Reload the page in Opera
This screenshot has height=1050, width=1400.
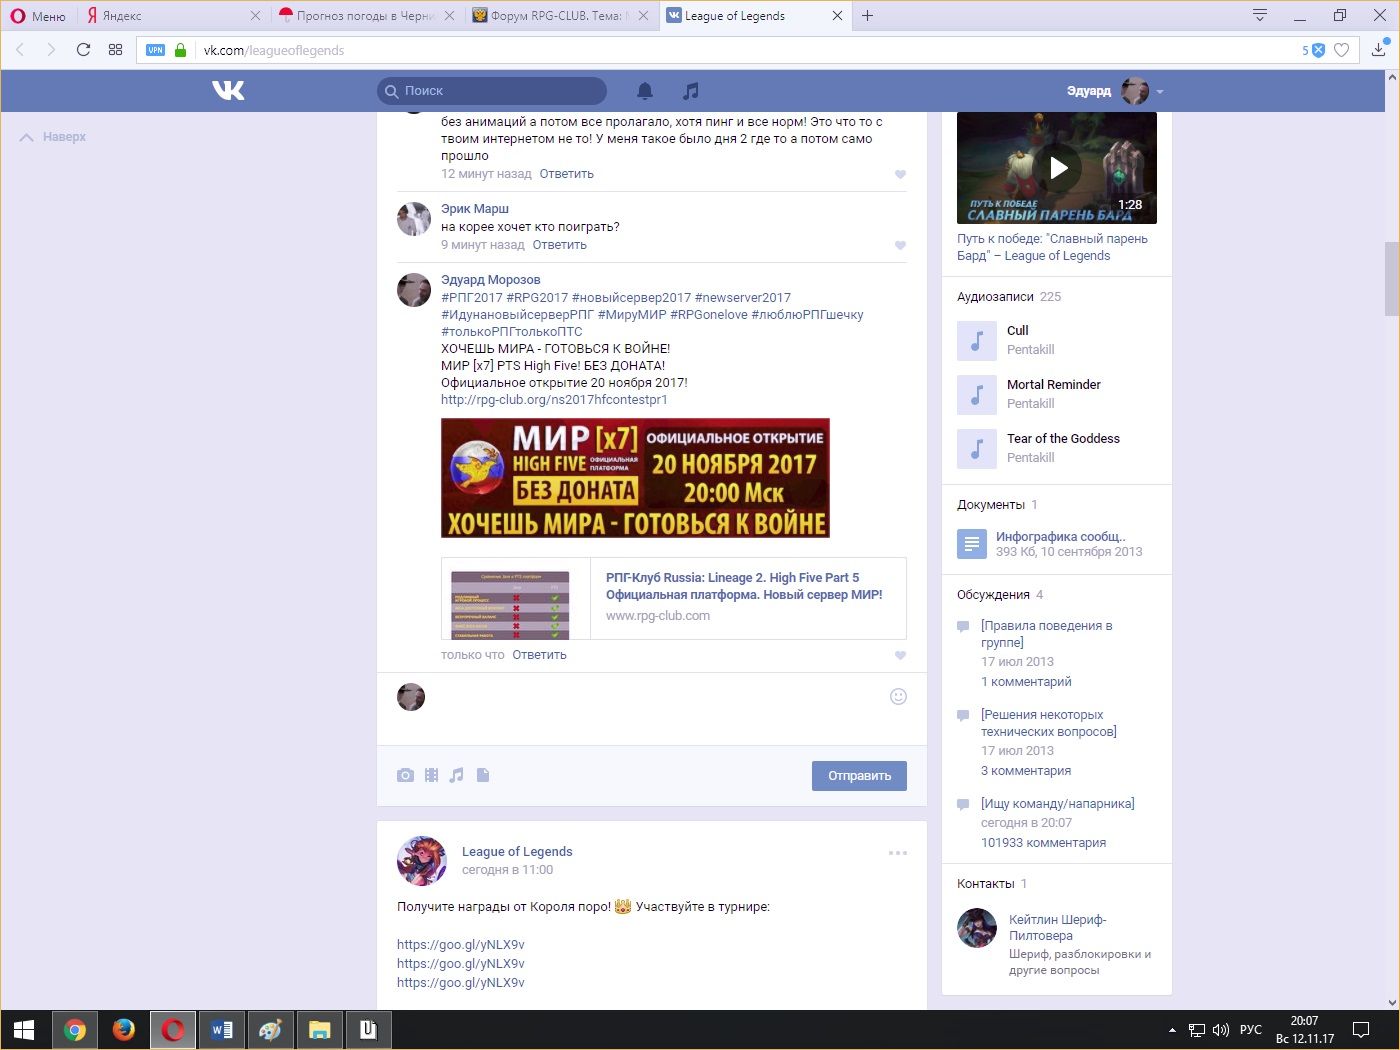(83, 49)
